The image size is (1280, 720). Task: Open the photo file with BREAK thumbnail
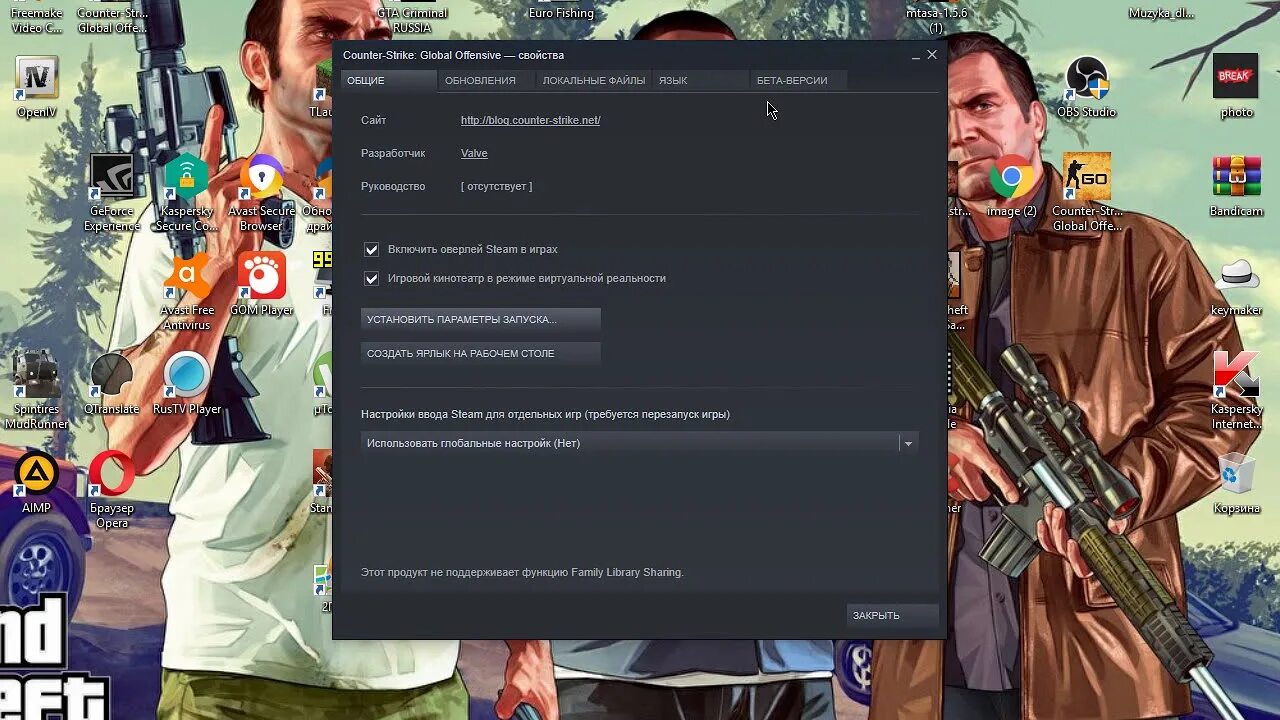coord(1236,87)
